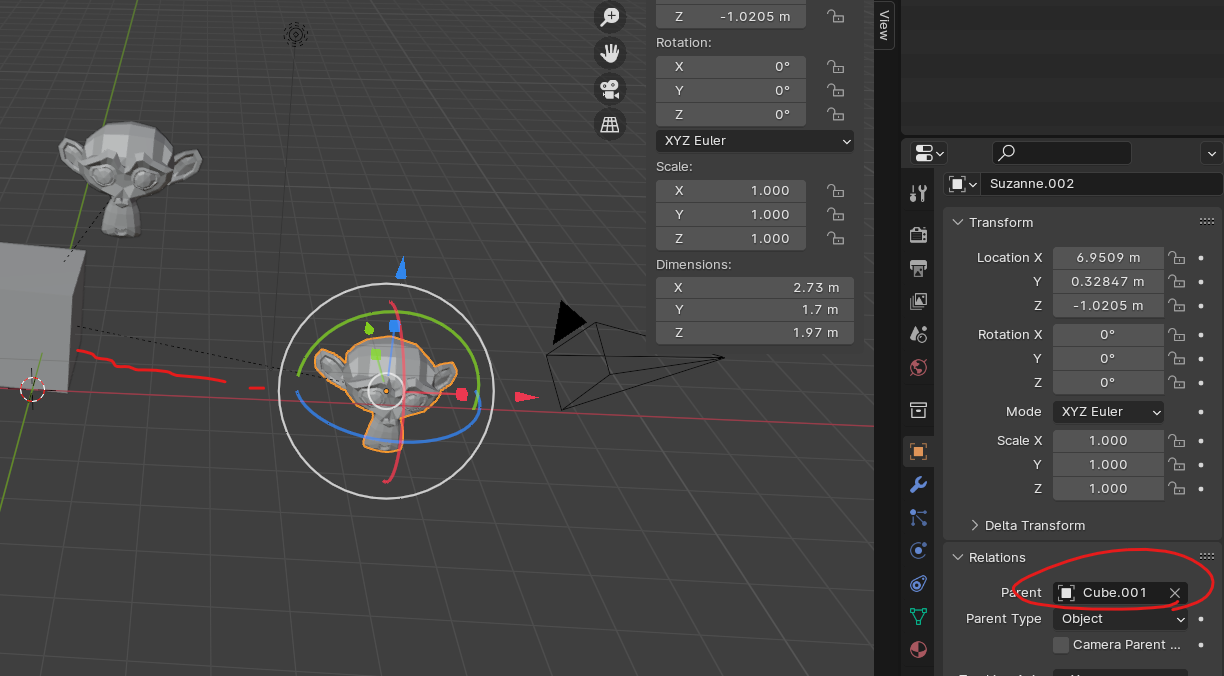Select the View sidebar tab

point(884,25)
